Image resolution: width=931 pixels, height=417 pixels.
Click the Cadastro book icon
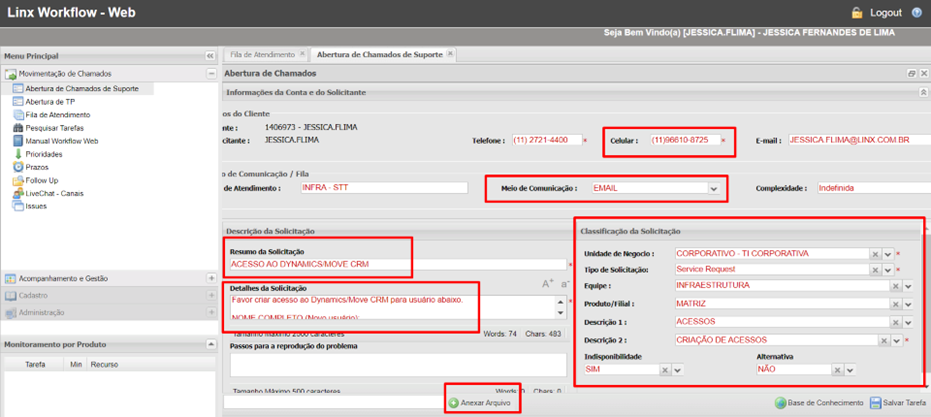tap(11, 295)
